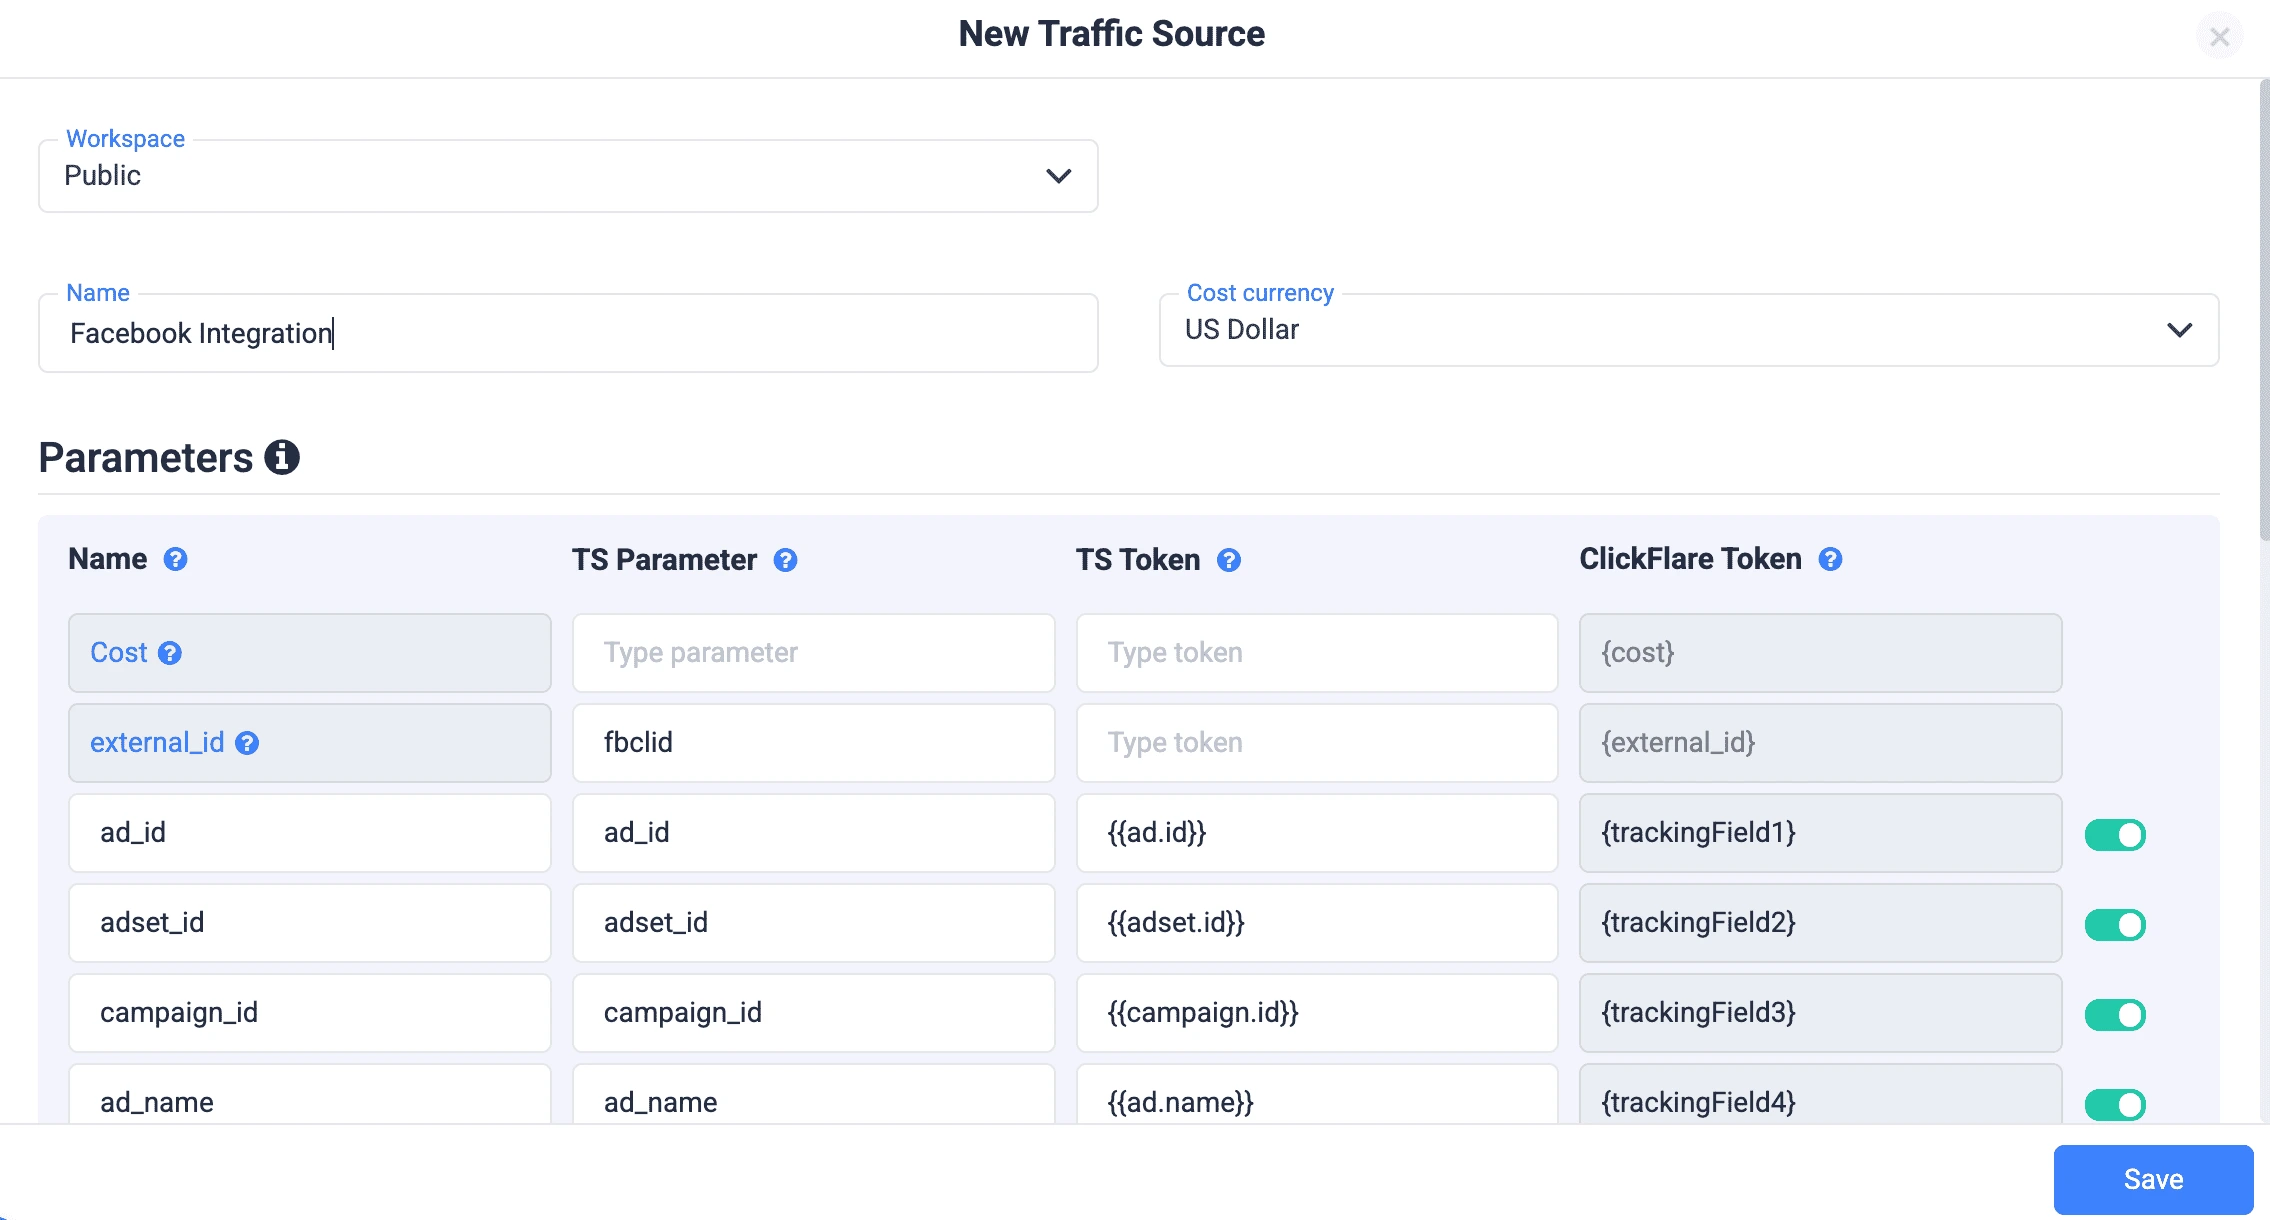
Task: Toggle off the ad_name tracking field switch
Action: click(2115, 1105)
